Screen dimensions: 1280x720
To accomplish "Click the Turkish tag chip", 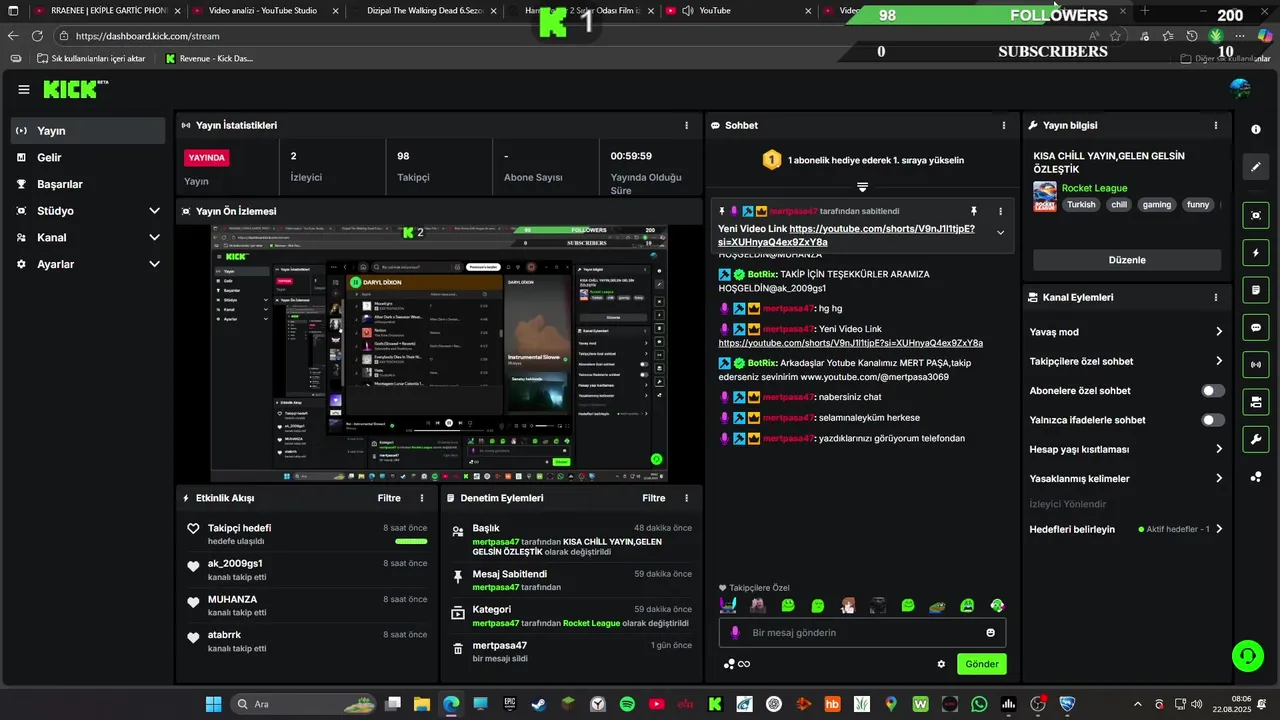I will (1081, 204).
